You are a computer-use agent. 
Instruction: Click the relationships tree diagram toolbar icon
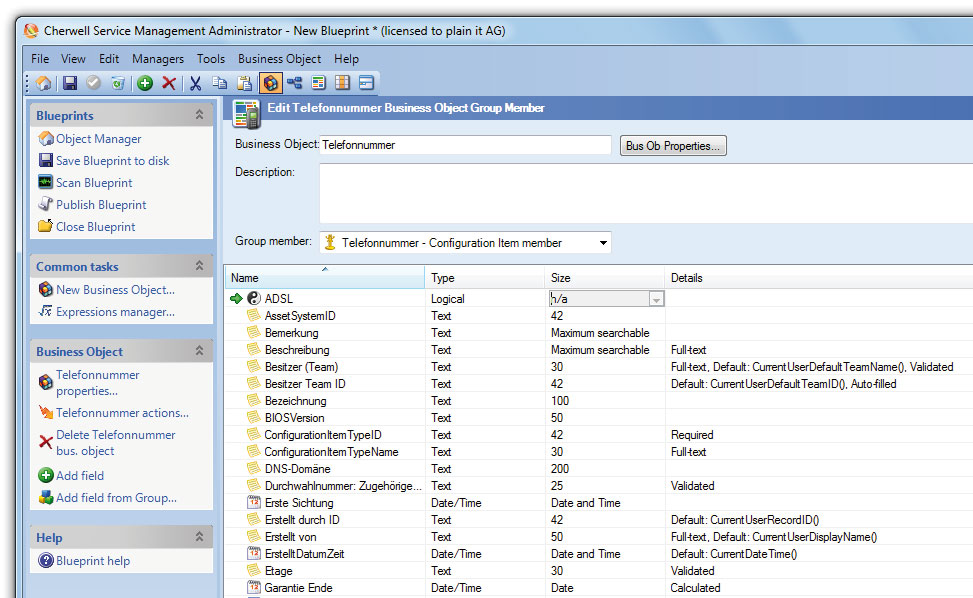[295, 83]
